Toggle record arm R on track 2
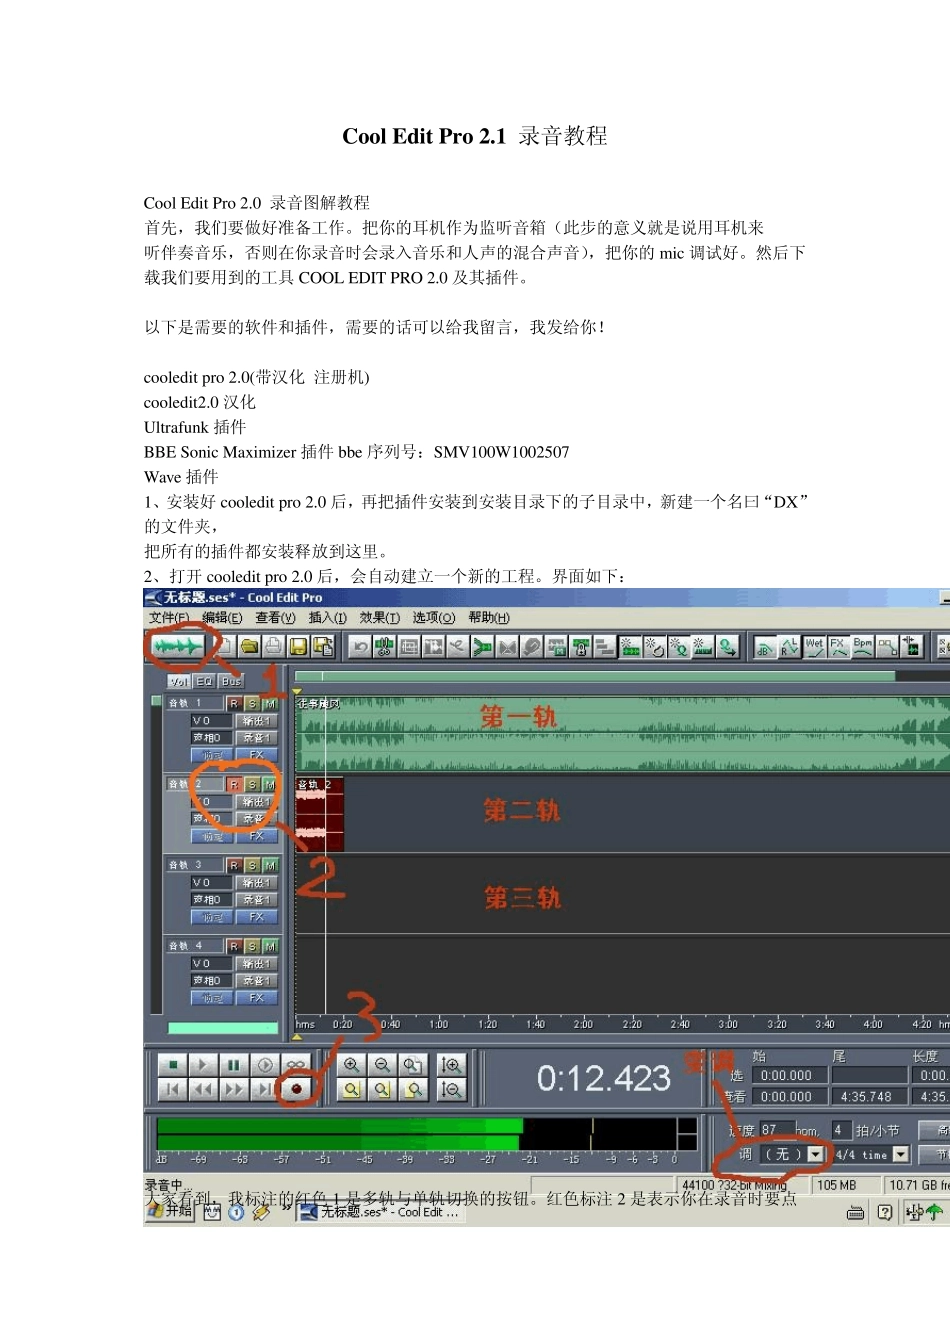Viewport: 950px width, 1344px height. [x=234, y=785]
